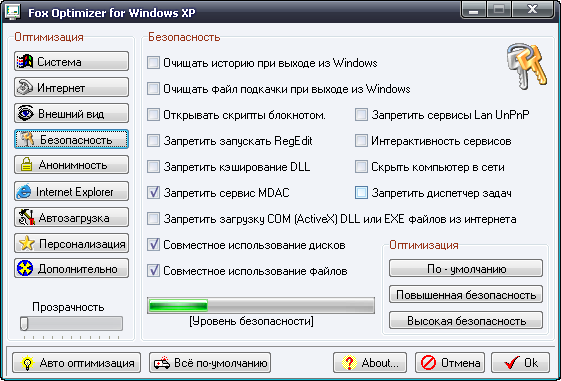Check Скрыть компьютер в сети

click(361, 167)
